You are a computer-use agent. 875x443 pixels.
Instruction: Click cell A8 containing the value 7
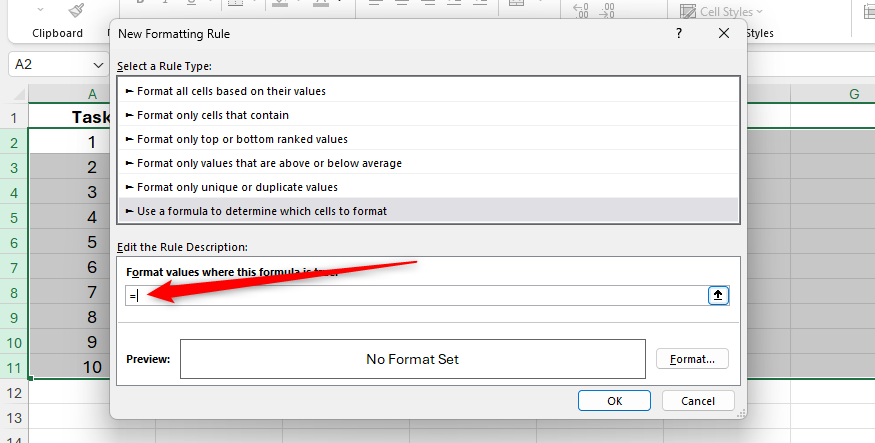70,292
